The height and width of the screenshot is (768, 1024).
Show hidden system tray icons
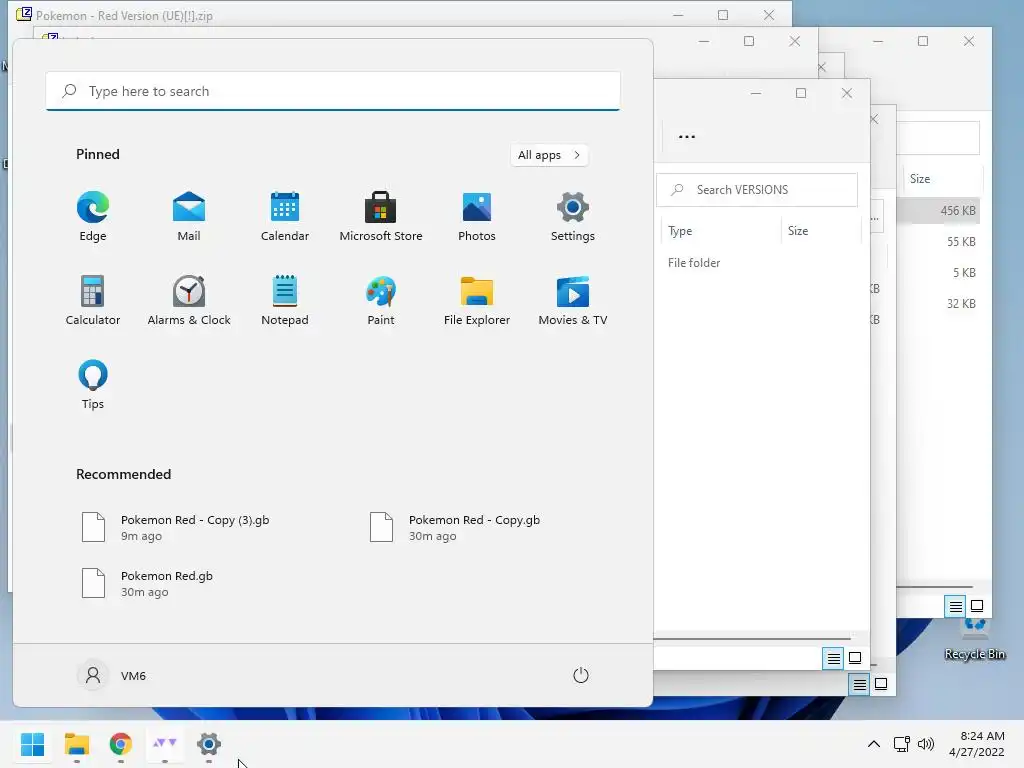click(874, 744)
